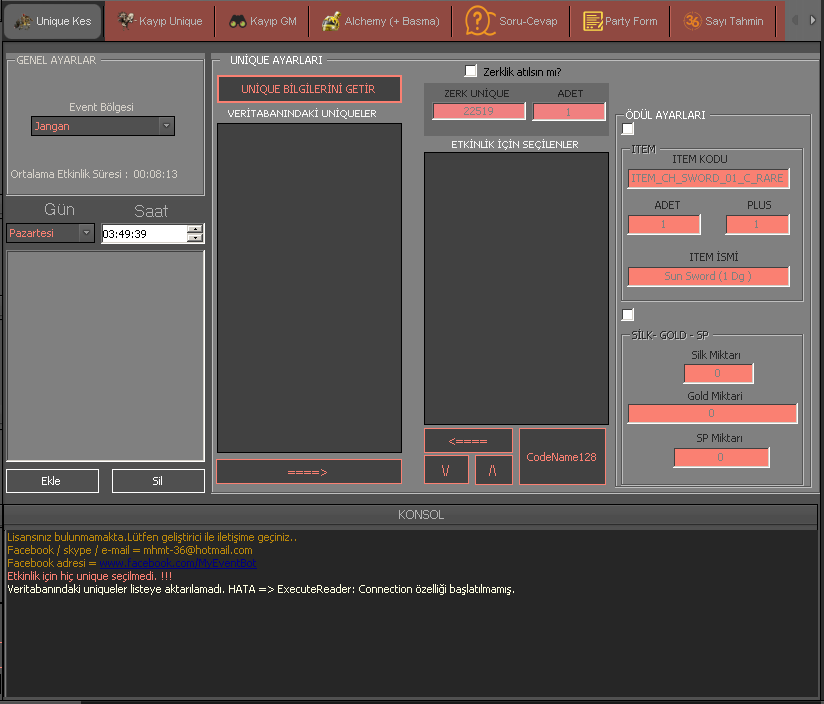Click the Silk Miktarı field
Image resolution: width=824 pixels, height=704 pixels.
click(718, 374)
